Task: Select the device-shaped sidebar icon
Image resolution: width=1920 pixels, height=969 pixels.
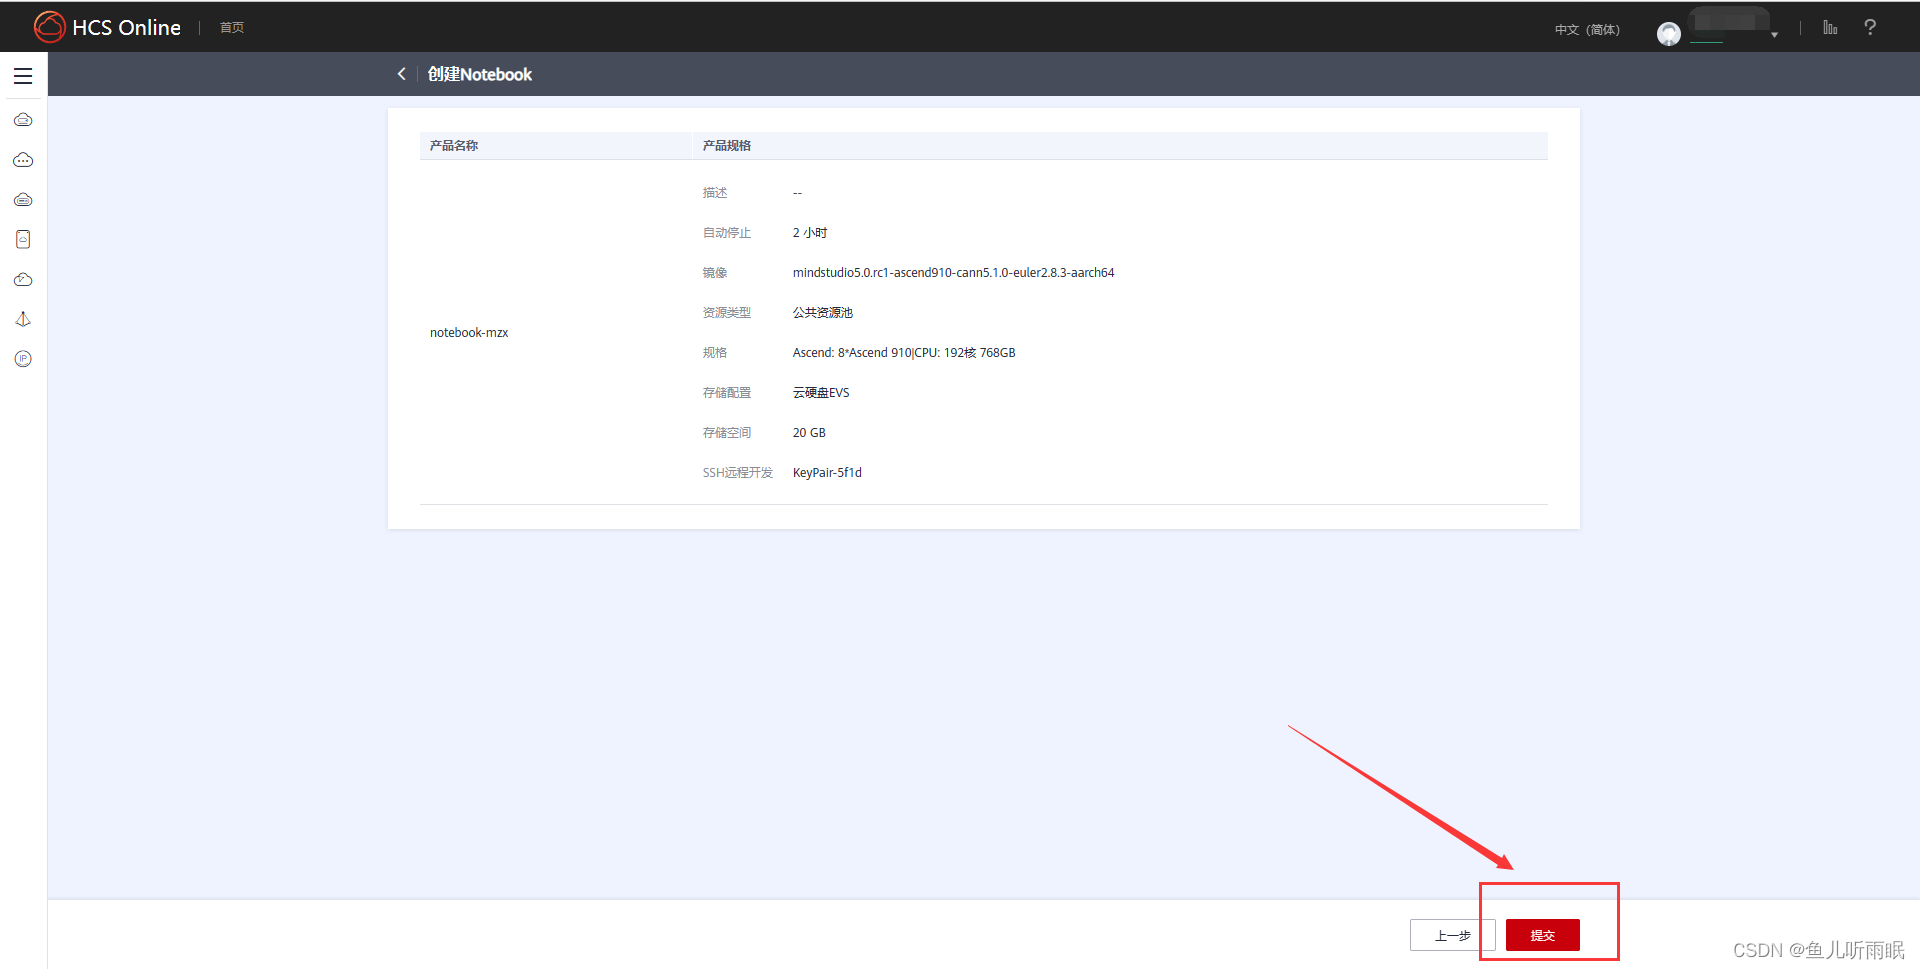Action: 23,239
